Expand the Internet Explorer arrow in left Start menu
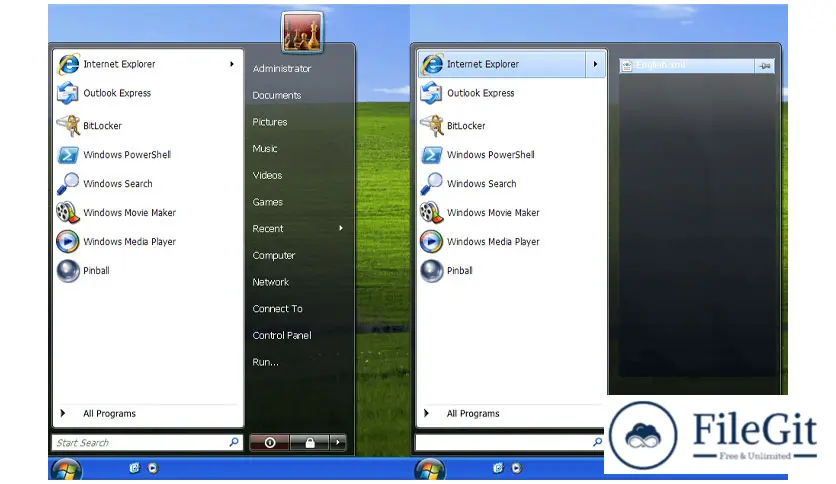The image size is (836, 484). [x=232, y=64]
